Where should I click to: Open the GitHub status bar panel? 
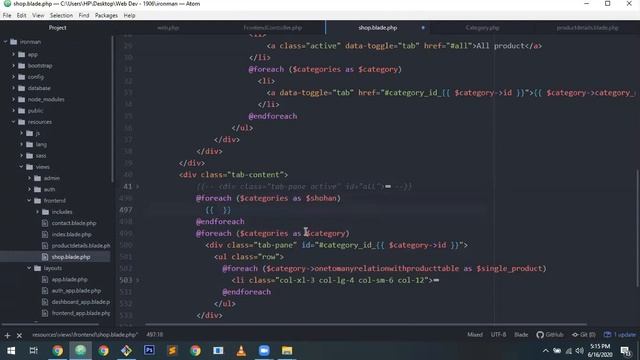[550, 335]
